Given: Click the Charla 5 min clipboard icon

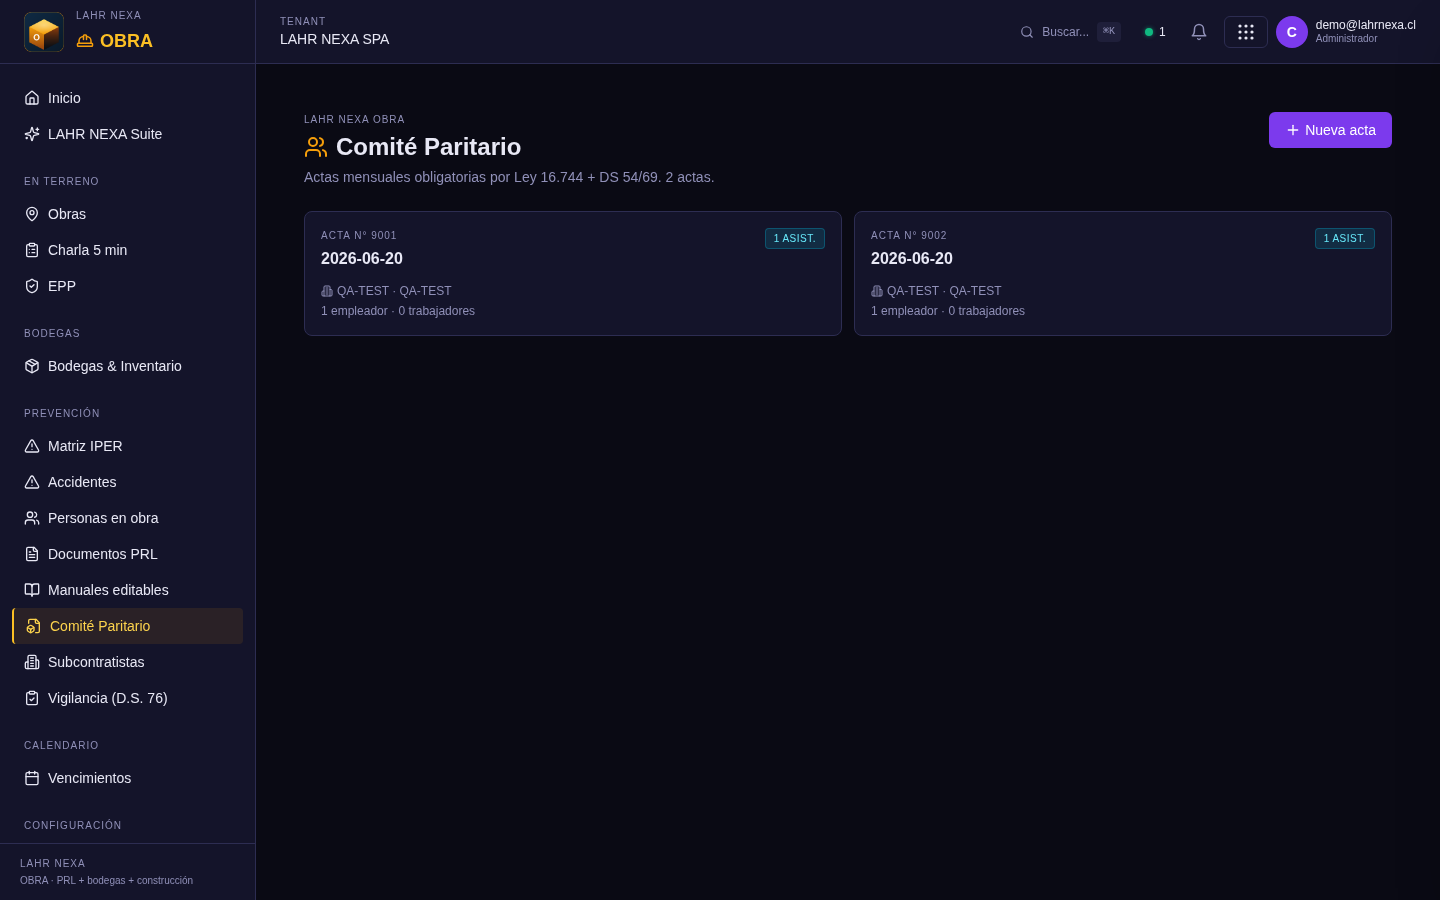Looking at the screenshot, I should (32, 250).
